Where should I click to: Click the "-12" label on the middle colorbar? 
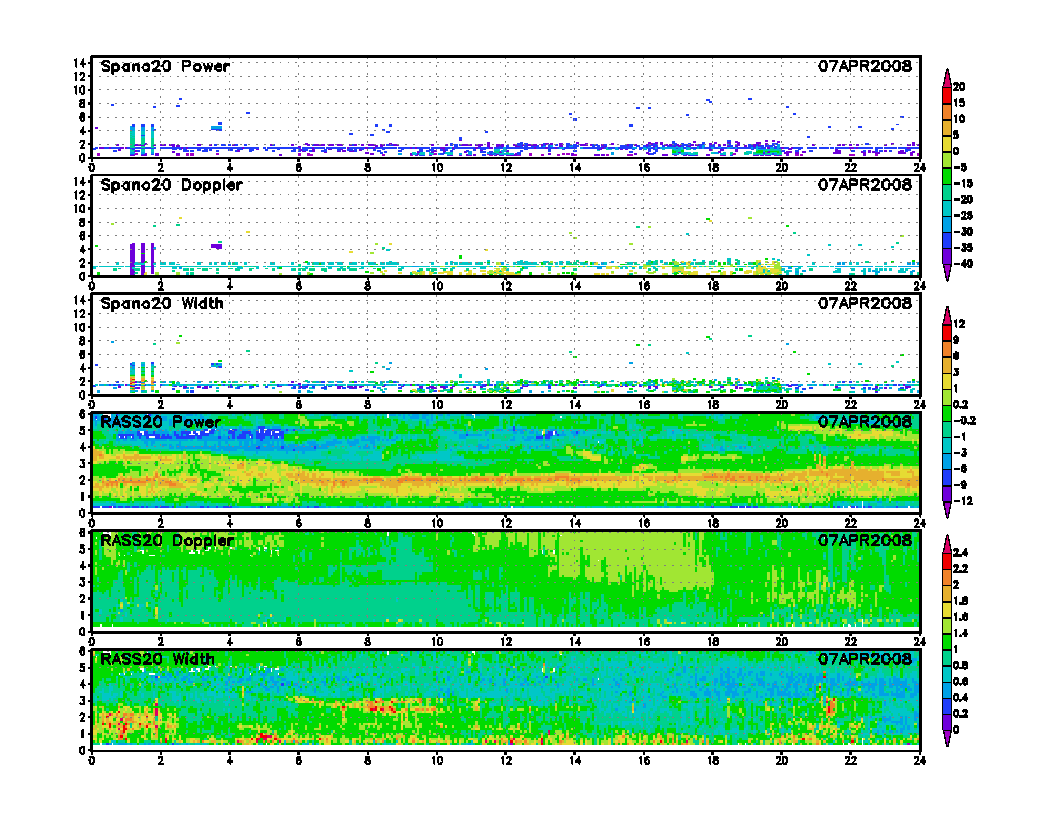click(x=963, y=501)
